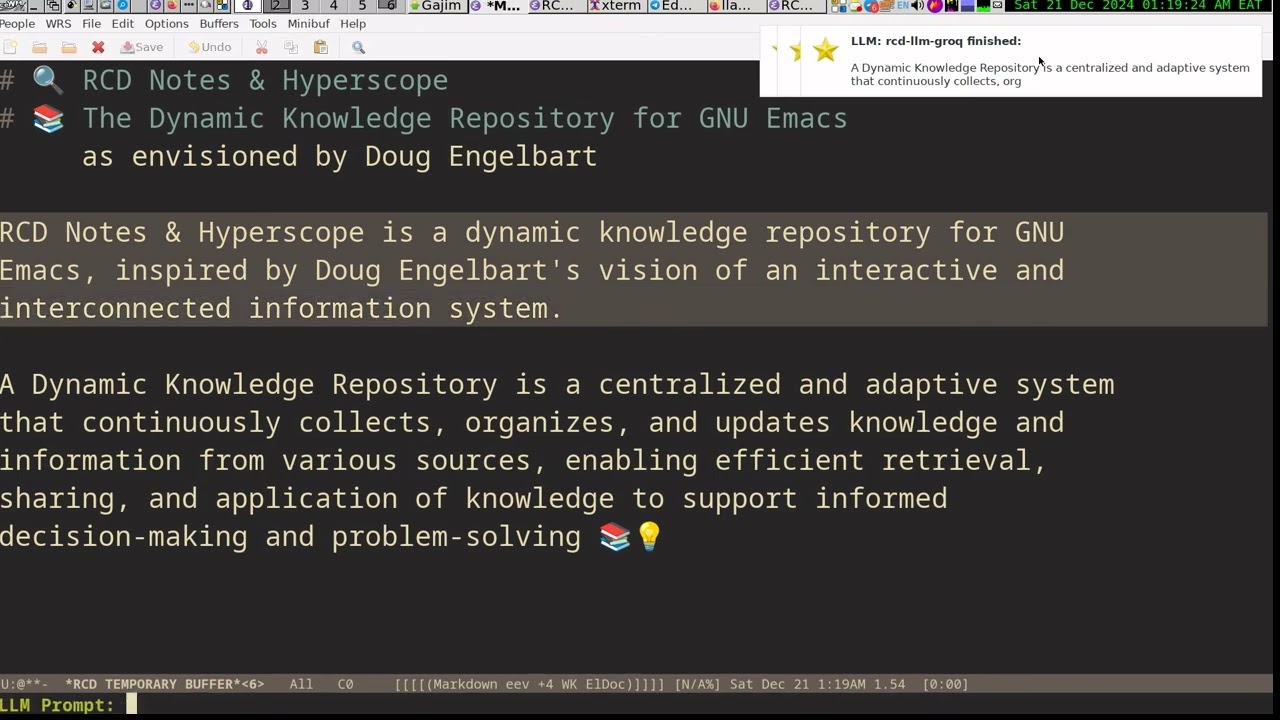Viewport: 1280px width, 720px height.
Task: Click the Open directory folder icon
Action: tap(68, 47)
